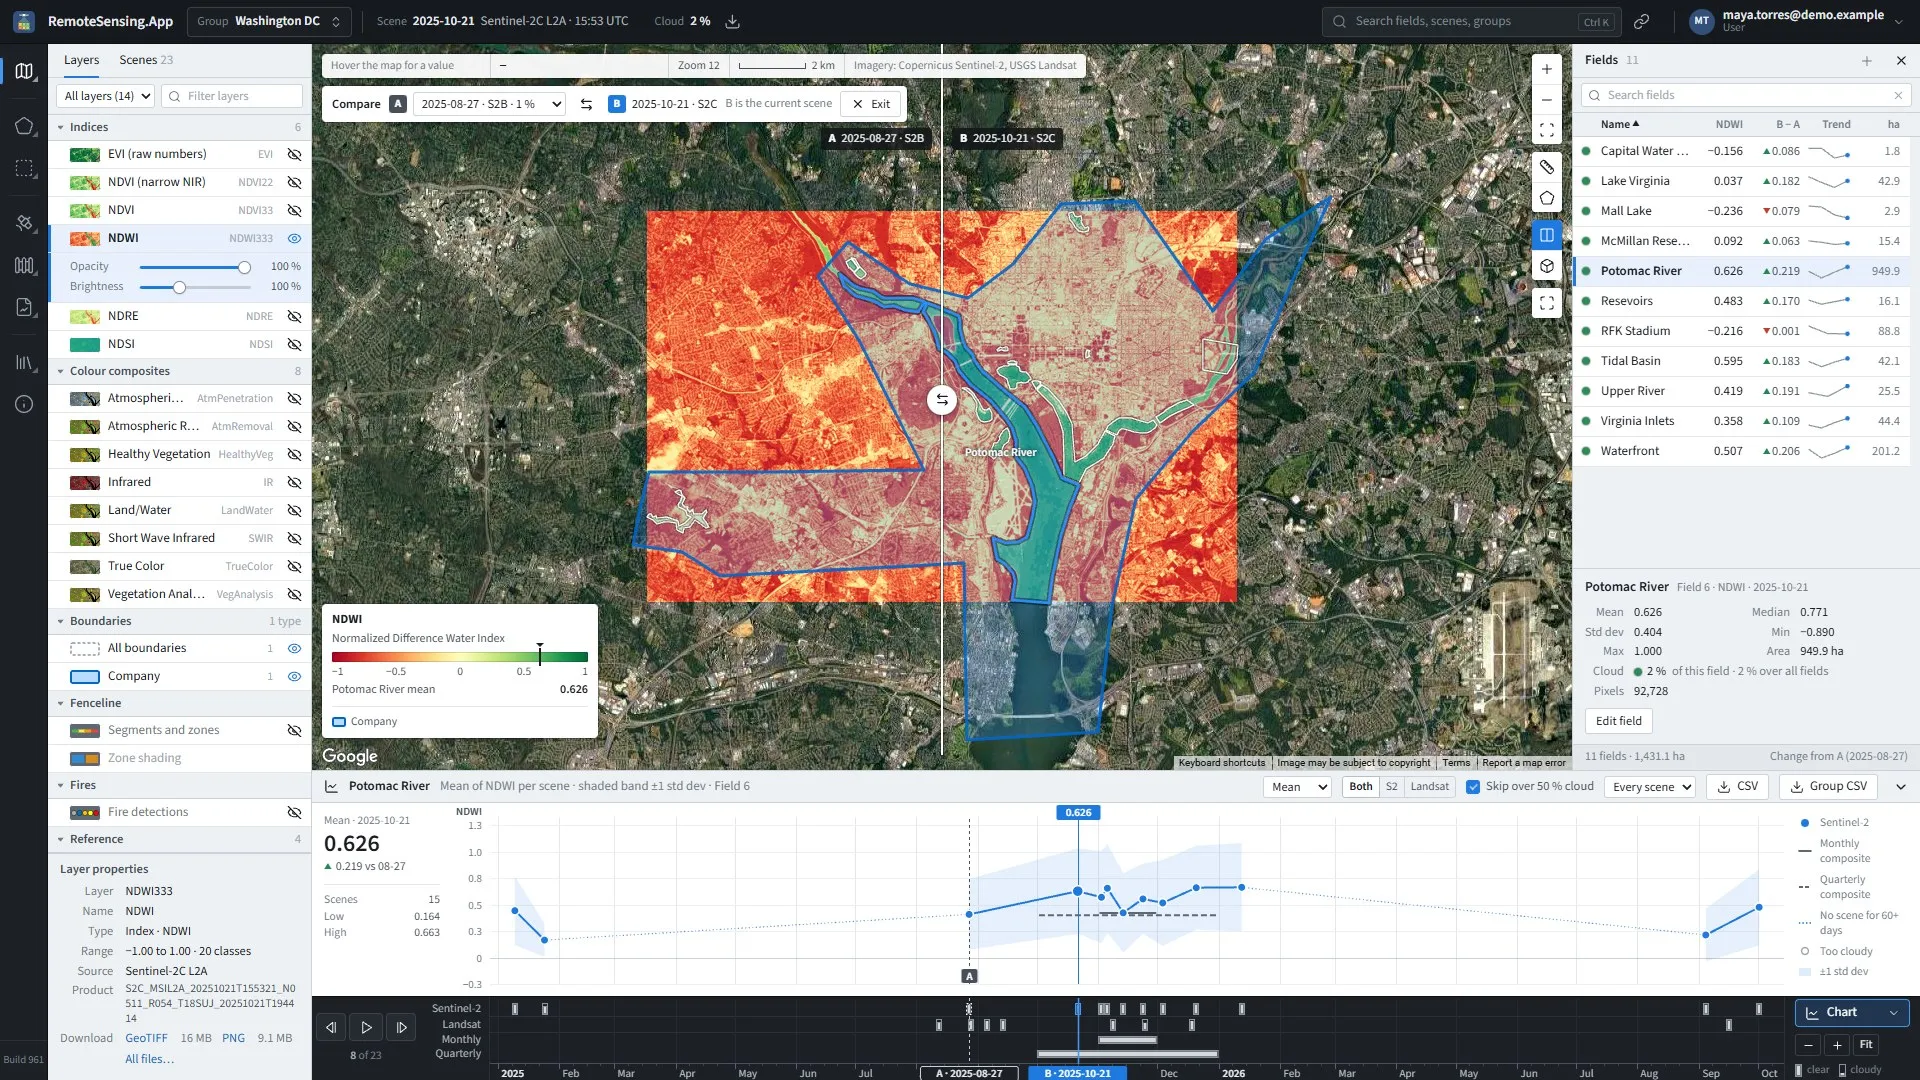Copy share link icon in header
This screenshot has height=1080, width=1920.
(1641, 21)
